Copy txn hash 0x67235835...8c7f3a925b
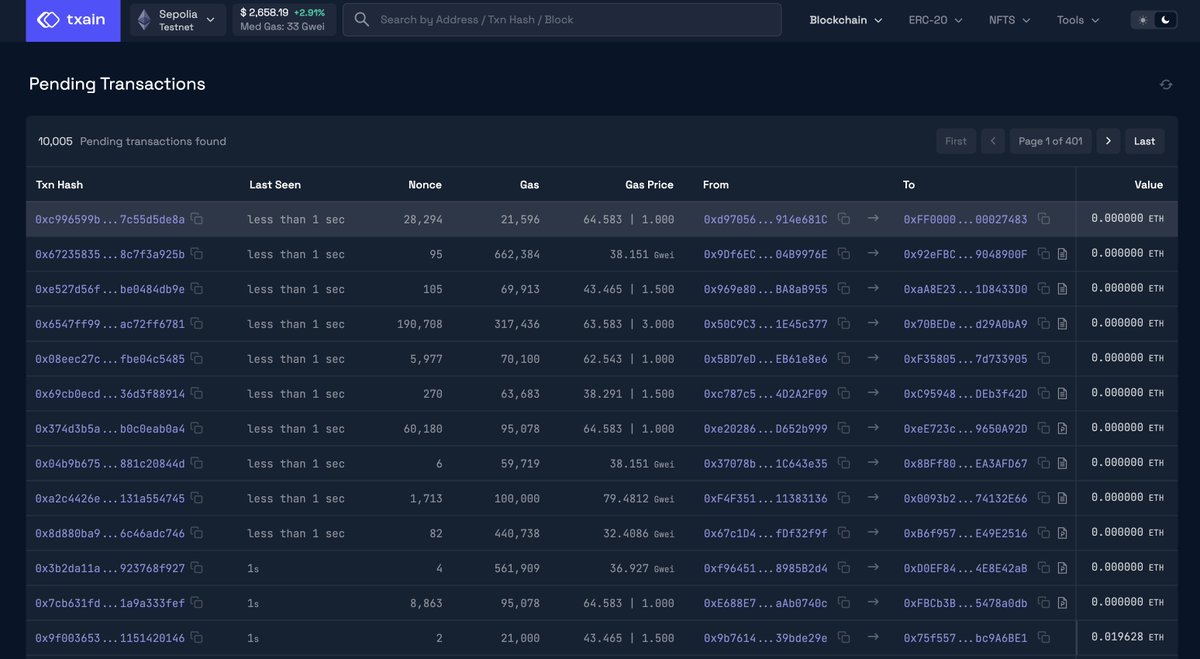The image size is (1200, 659). click(x=197, y=254)
